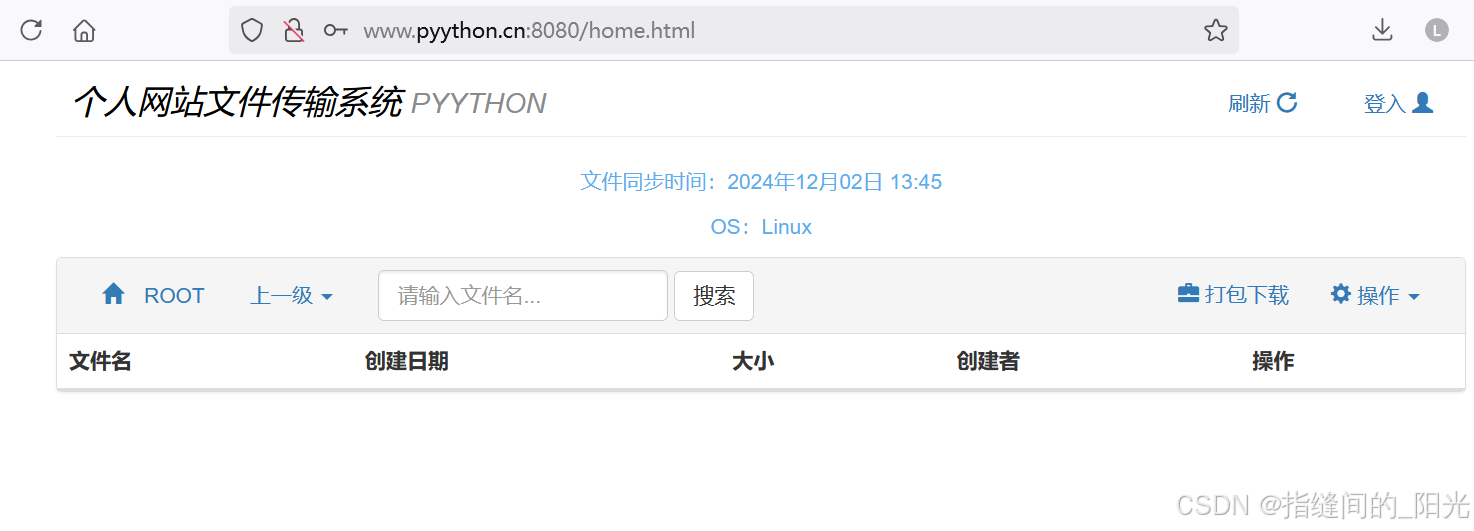Viewport: 1474px width, 531px height.
Task: Click the briefcase icon for 打包下载
Action: [1188, 293]
